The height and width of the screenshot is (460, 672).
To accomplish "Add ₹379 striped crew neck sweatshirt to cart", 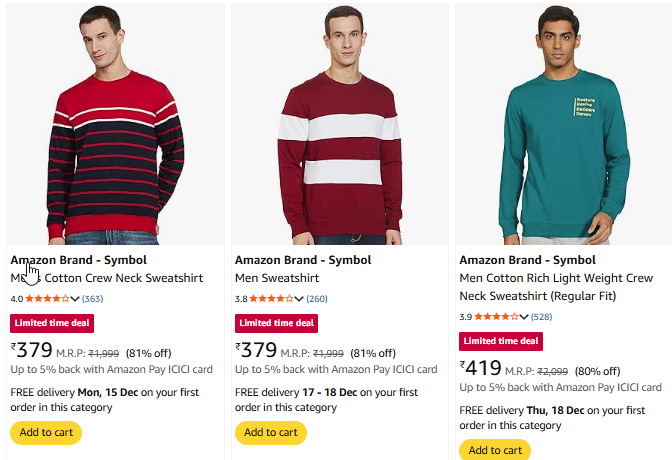I will [x=46, y=433].
